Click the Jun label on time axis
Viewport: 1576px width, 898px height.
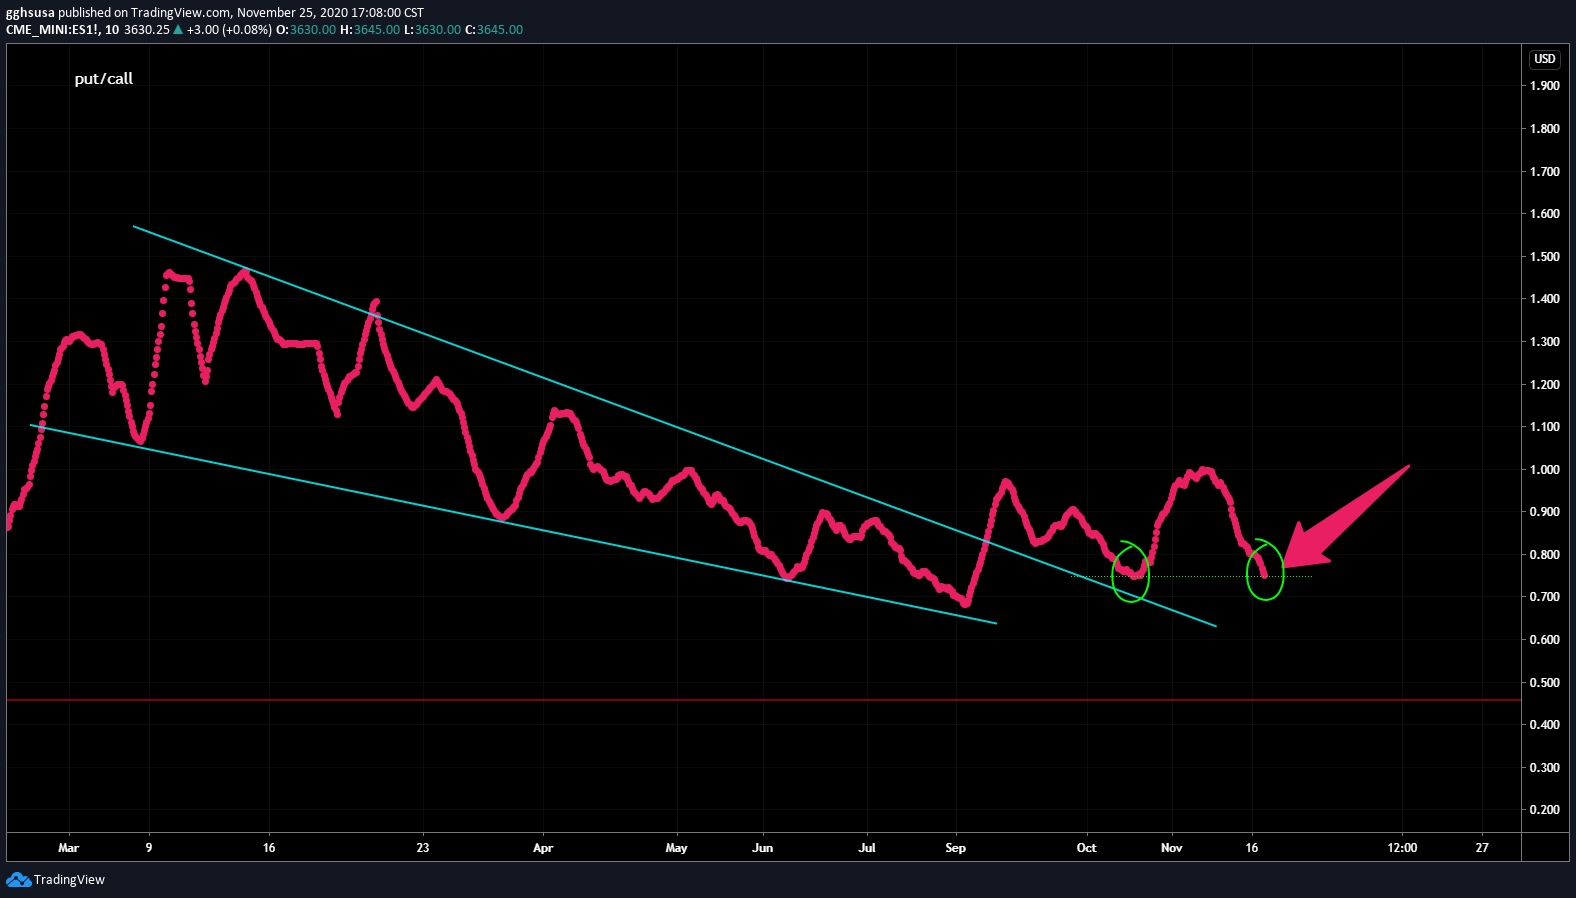coord(763,848)
